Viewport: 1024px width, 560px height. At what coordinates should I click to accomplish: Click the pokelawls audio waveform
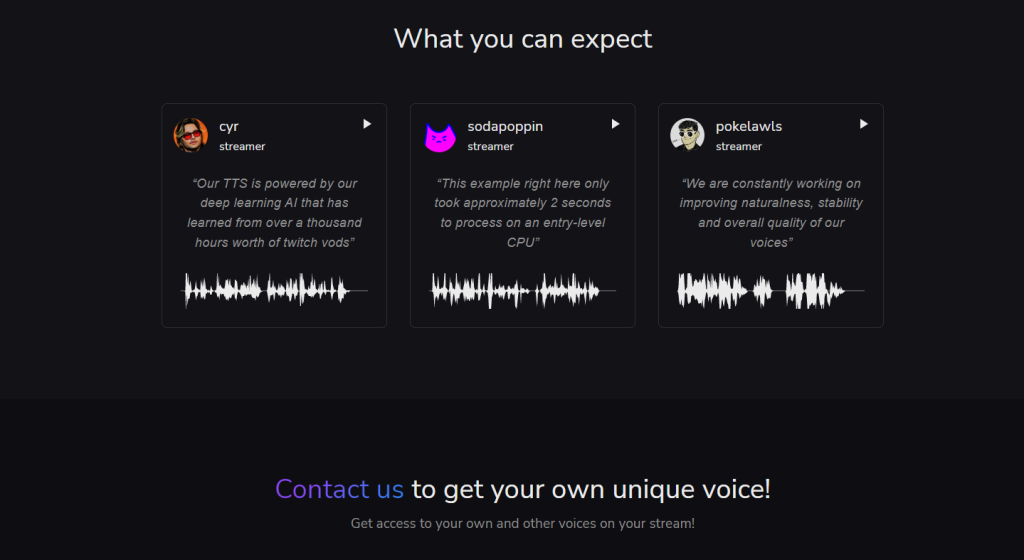[x=770, y=291]
